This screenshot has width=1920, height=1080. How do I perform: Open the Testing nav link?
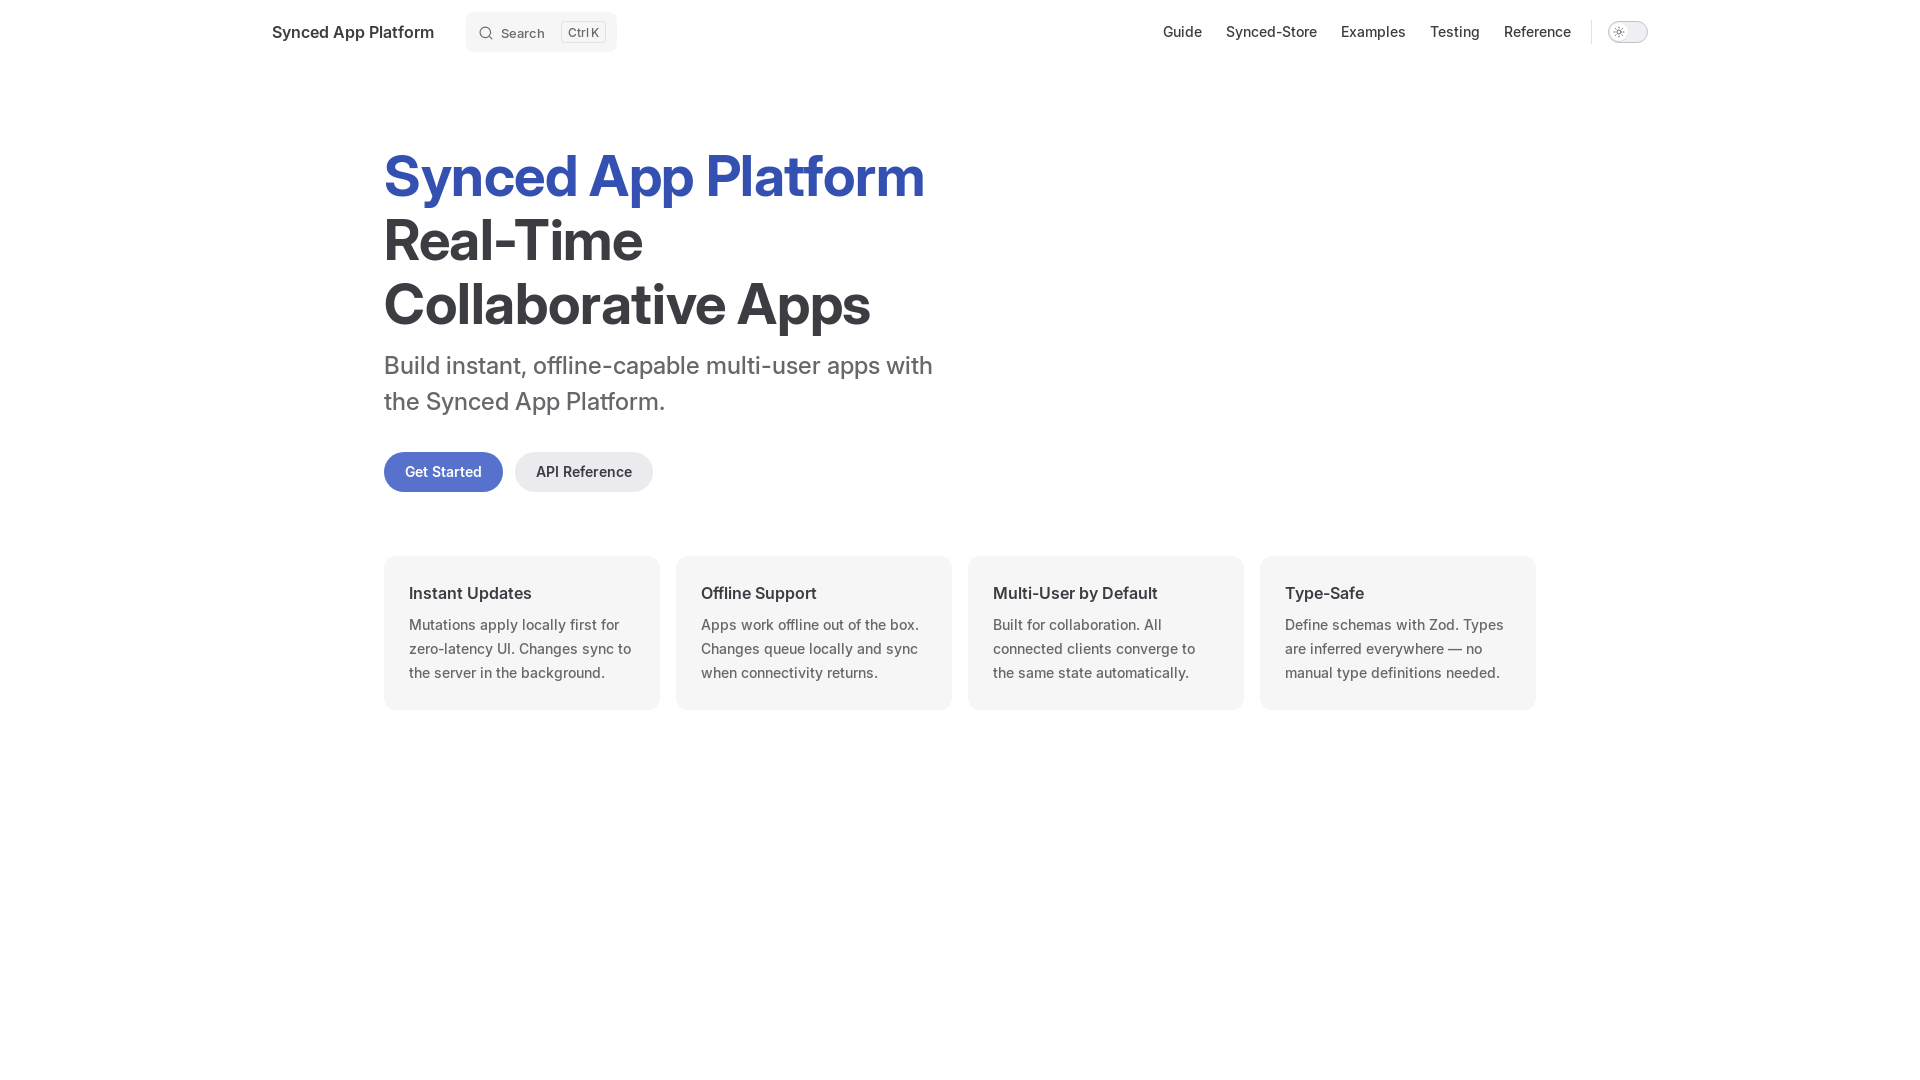pyautogui.click(x=1454, y=32)
